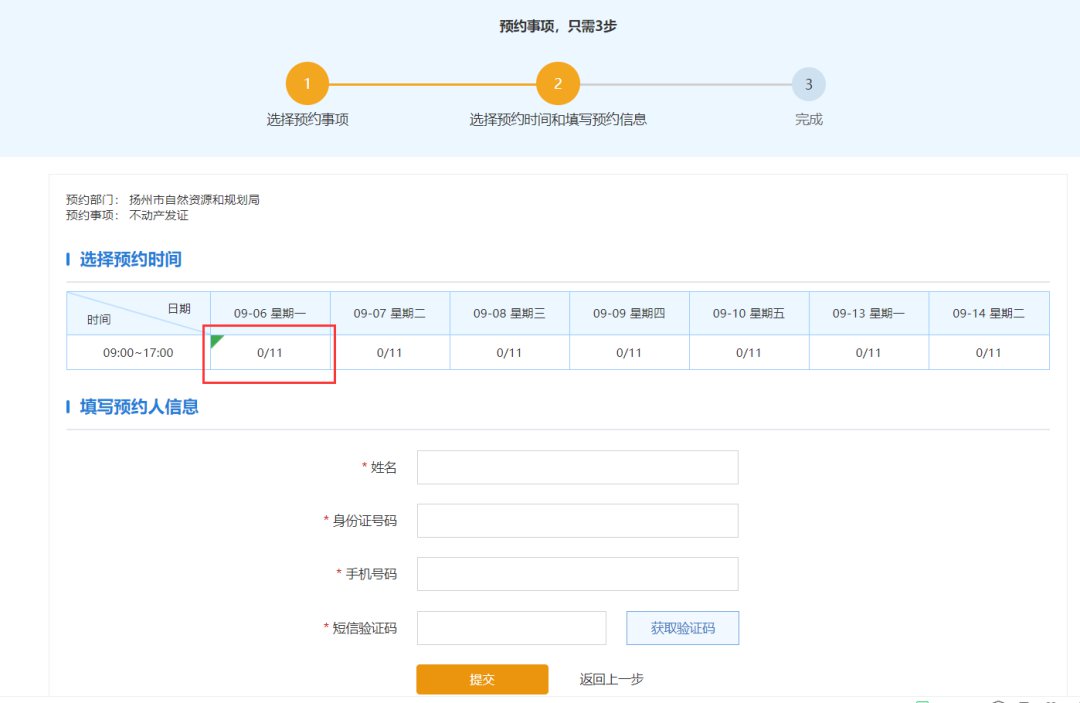Focus the 短信验证码 input box
Viewport: 1080px width, 703px height.
511,628
